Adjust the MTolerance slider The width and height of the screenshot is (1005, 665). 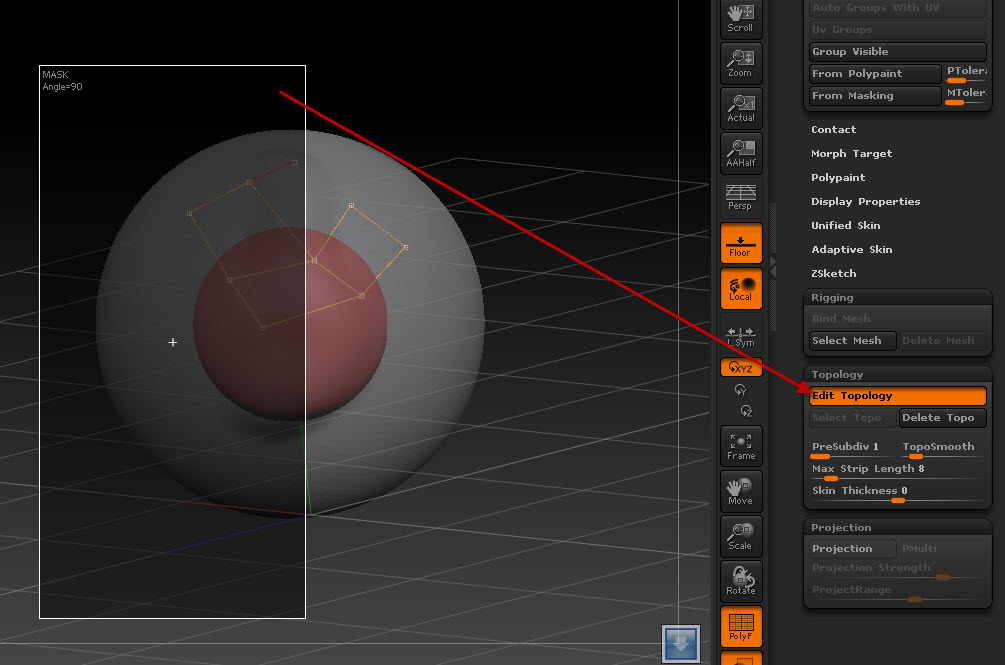click(966, 95)
